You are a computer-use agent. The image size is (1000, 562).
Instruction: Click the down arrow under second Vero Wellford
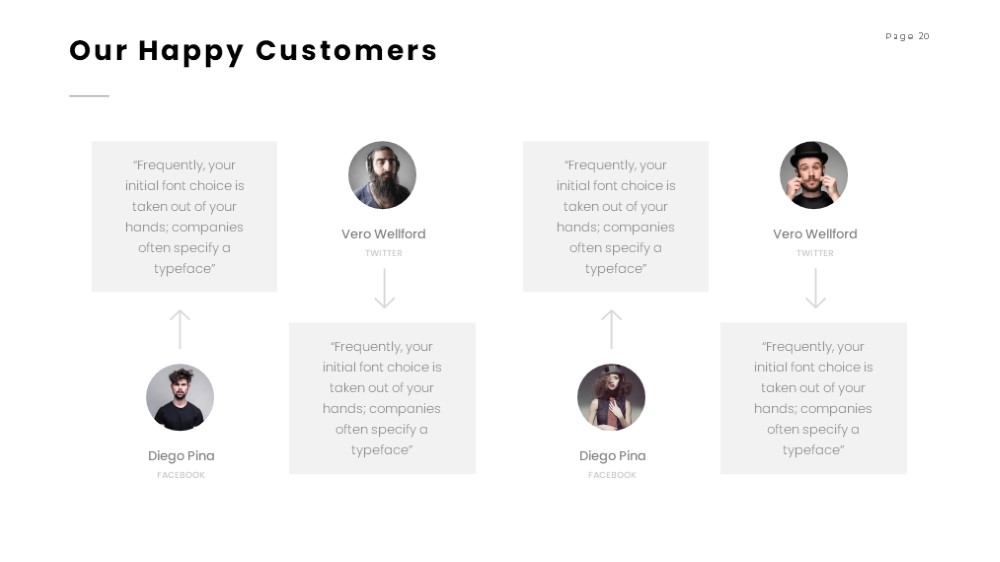click(816, 288)
